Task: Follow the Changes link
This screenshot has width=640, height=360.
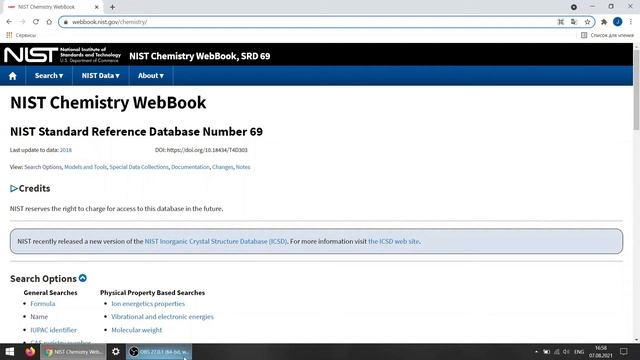Action: [222, 167]
